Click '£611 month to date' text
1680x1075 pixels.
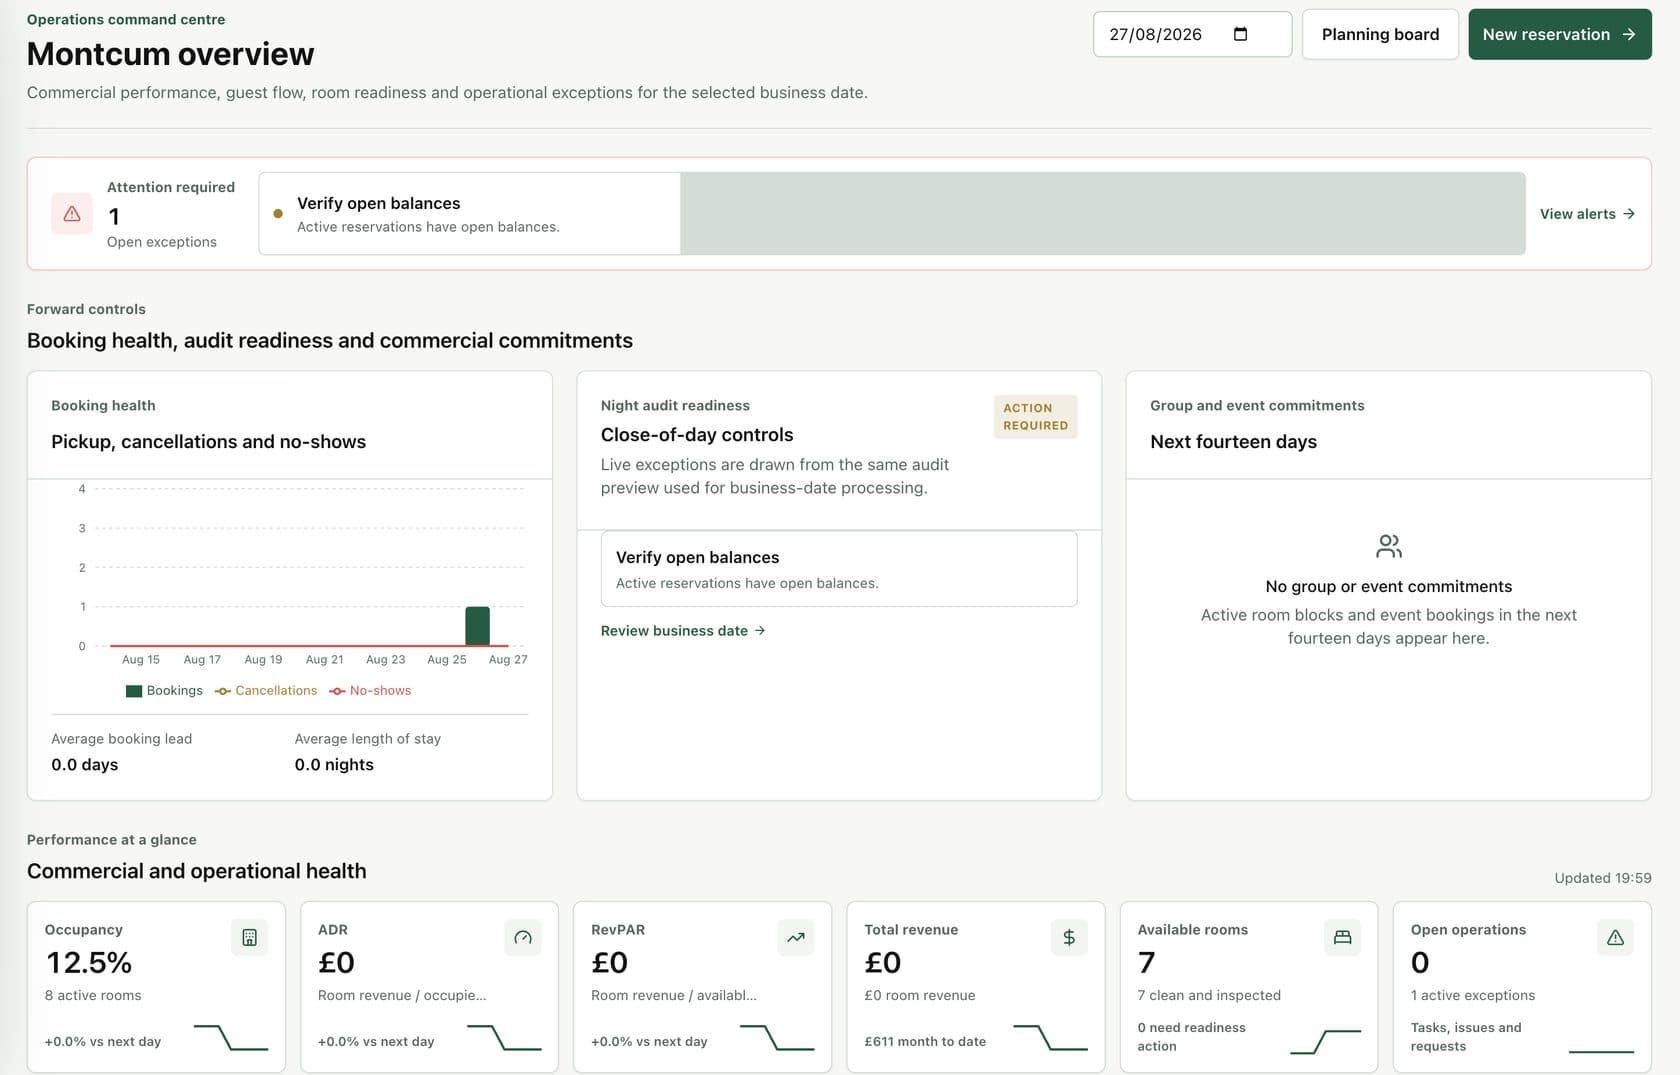coord(925,1042)
